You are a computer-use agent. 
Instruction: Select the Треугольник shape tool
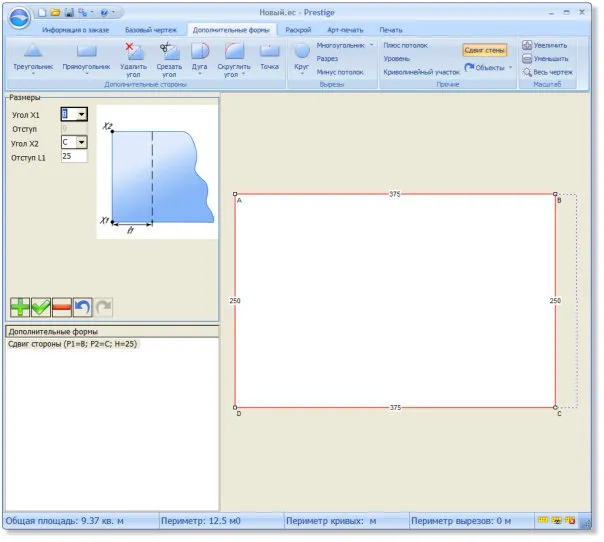point(33,56)
